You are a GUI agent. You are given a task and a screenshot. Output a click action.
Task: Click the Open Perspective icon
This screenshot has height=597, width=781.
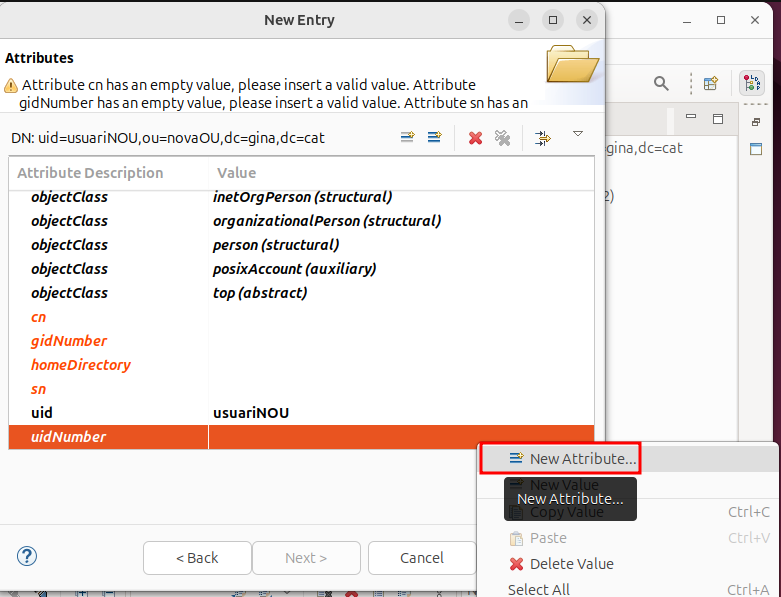point(711,84)
